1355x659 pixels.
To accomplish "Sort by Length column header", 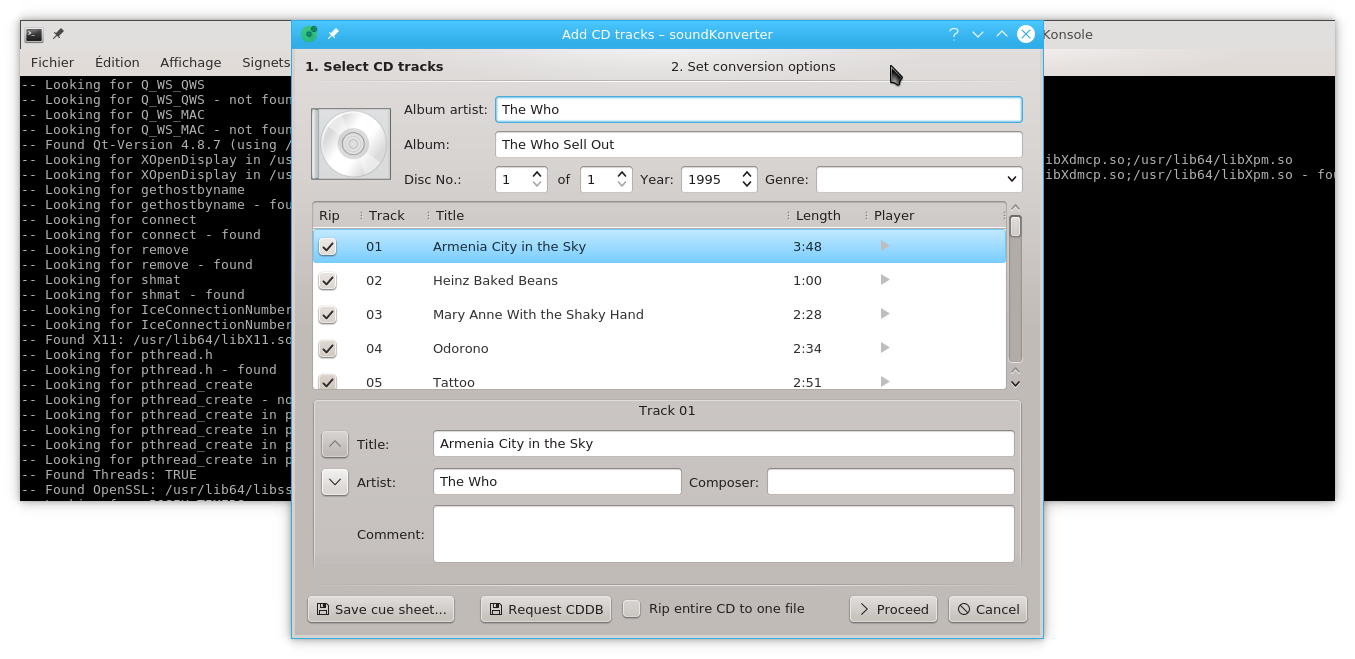I will point(826,215).
